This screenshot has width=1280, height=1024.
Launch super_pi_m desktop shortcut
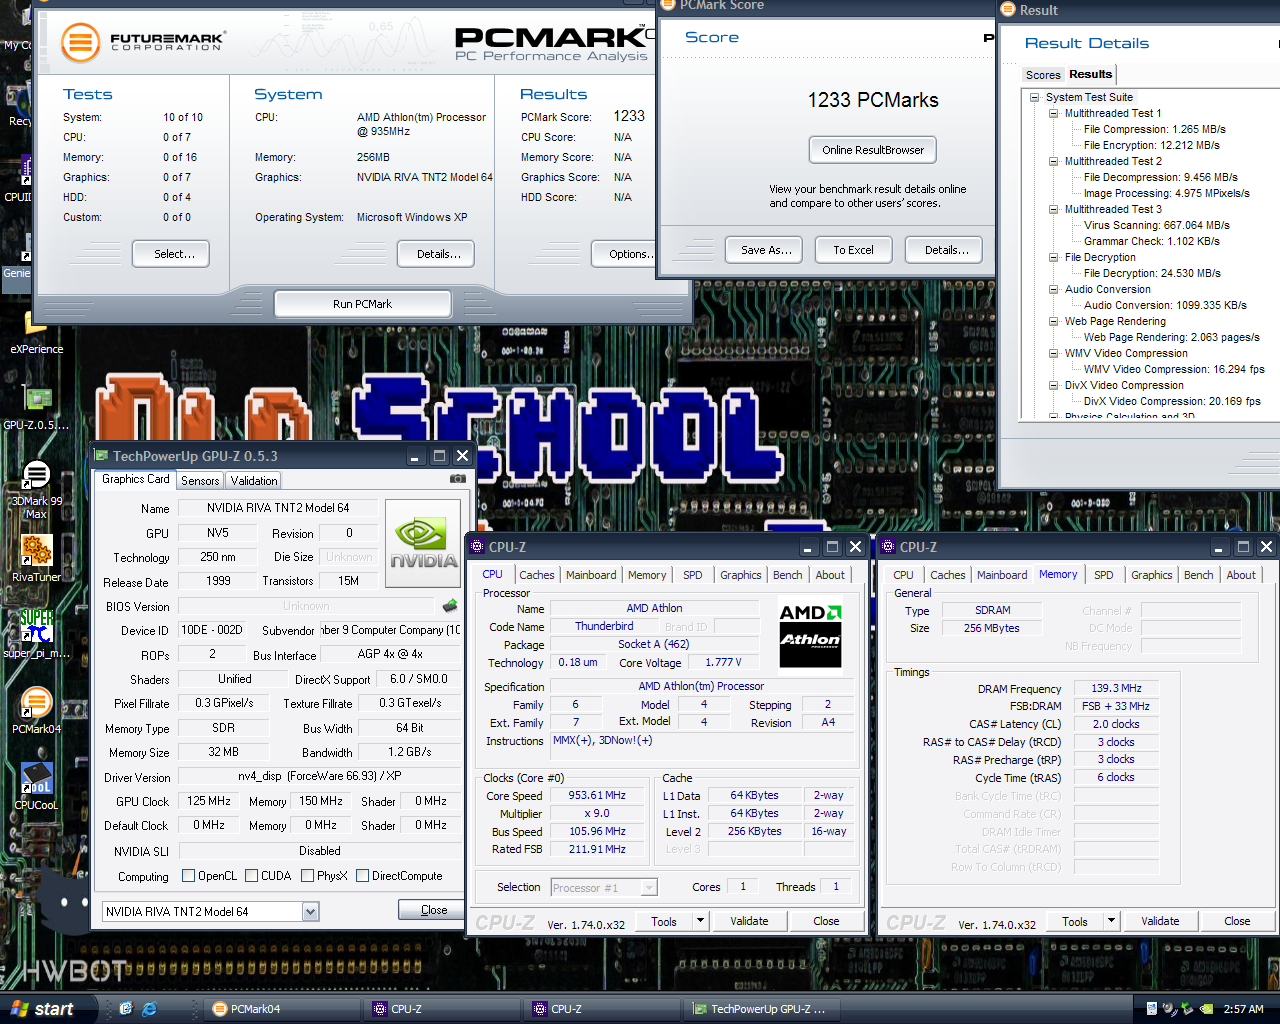36,633
